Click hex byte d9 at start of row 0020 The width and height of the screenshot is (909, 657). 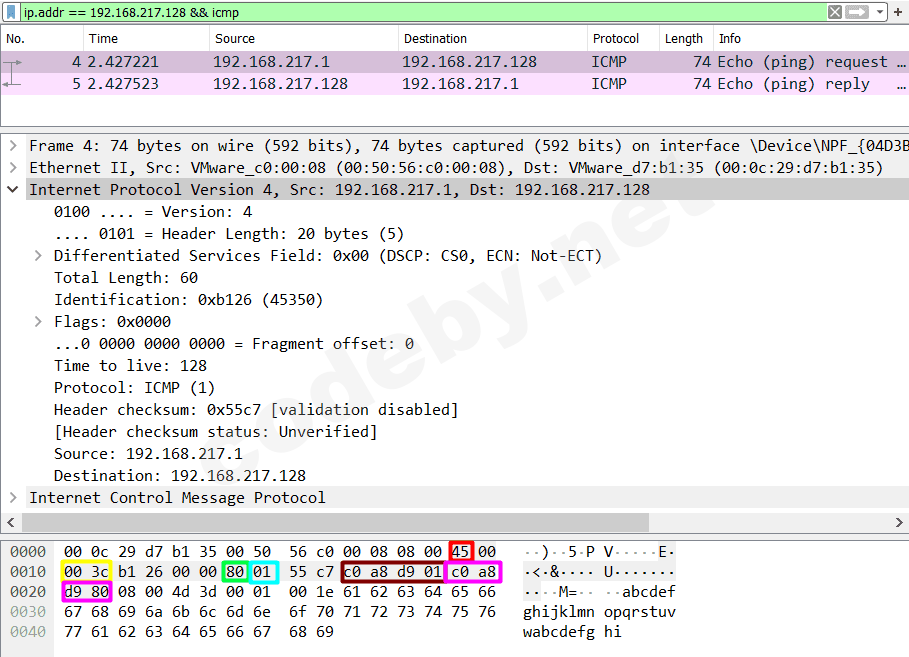pyautogui.click(x=73, y=592)
